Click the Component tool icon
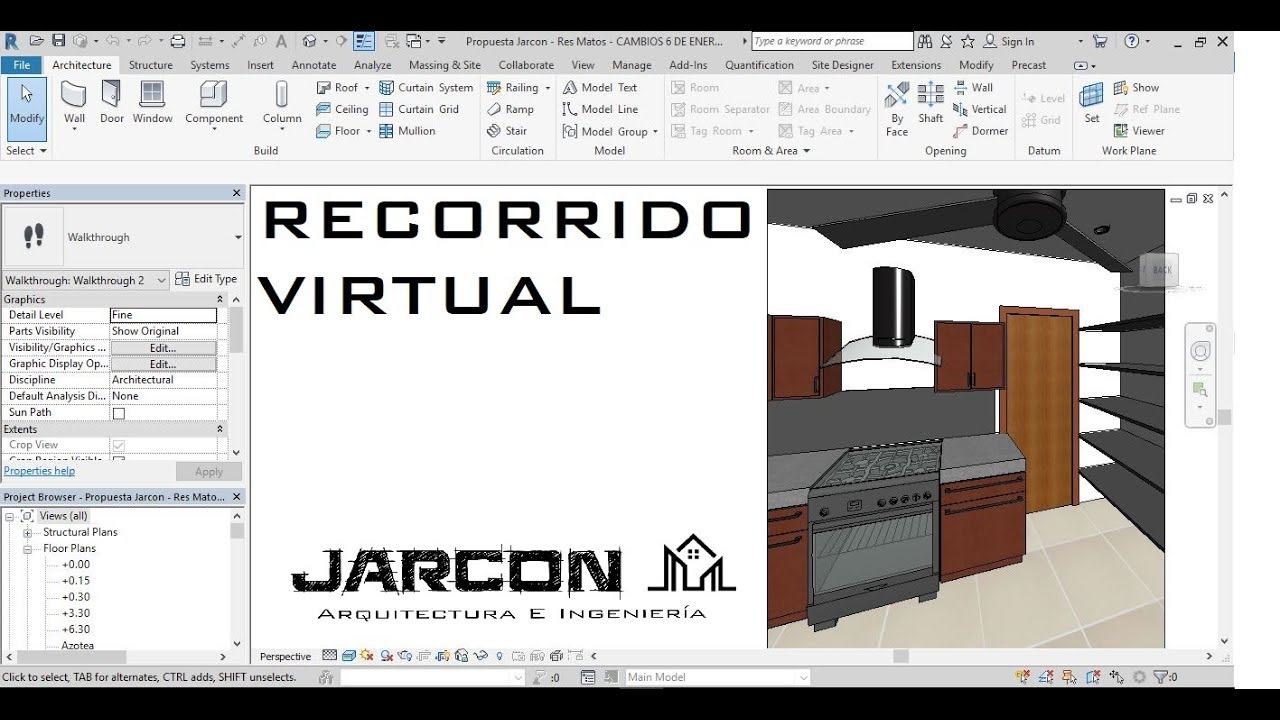The height and width of the screenshot is (720, 1280). tap(214, 94)
